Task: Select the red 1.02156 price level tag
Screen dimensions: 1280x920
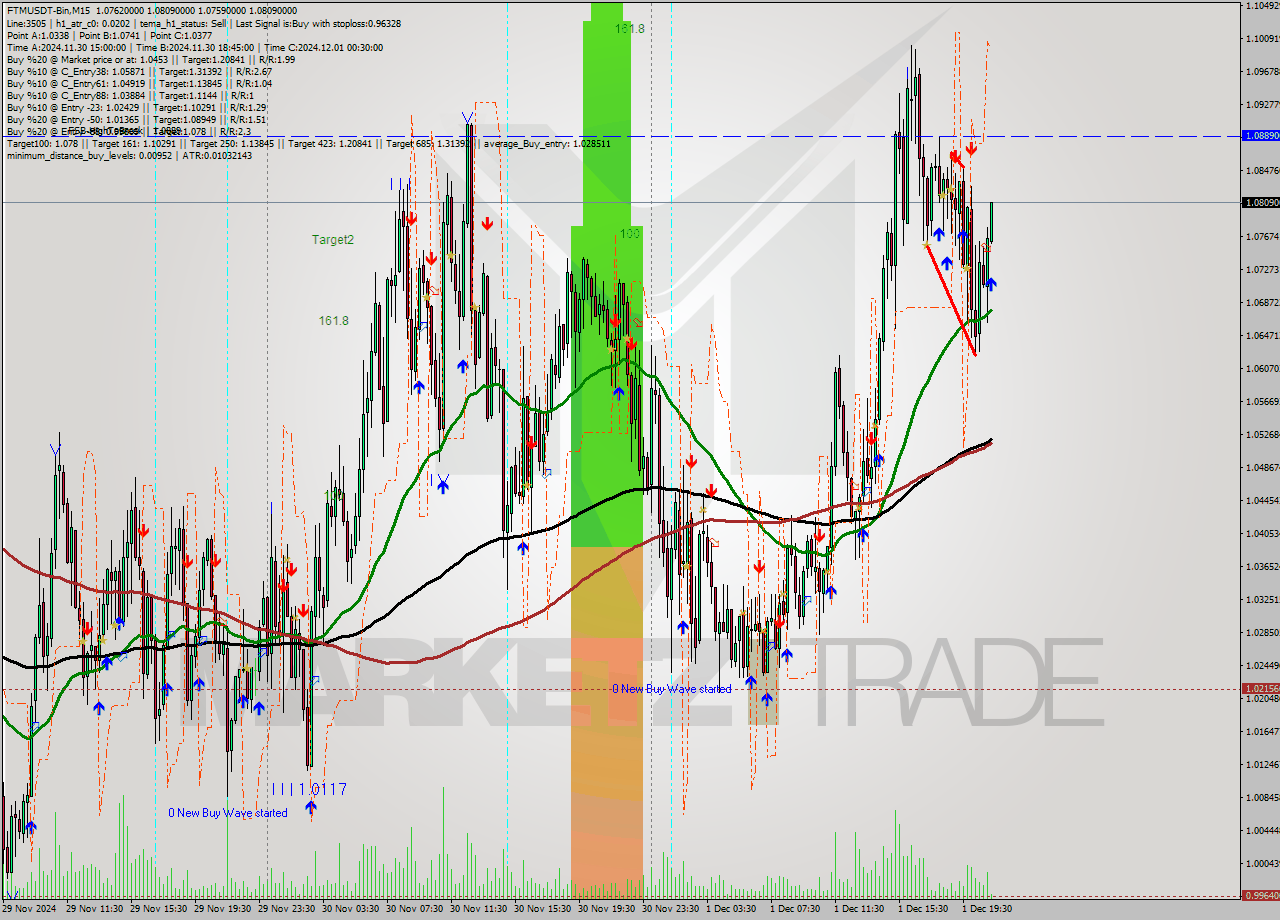Action: coord(1260,688)
